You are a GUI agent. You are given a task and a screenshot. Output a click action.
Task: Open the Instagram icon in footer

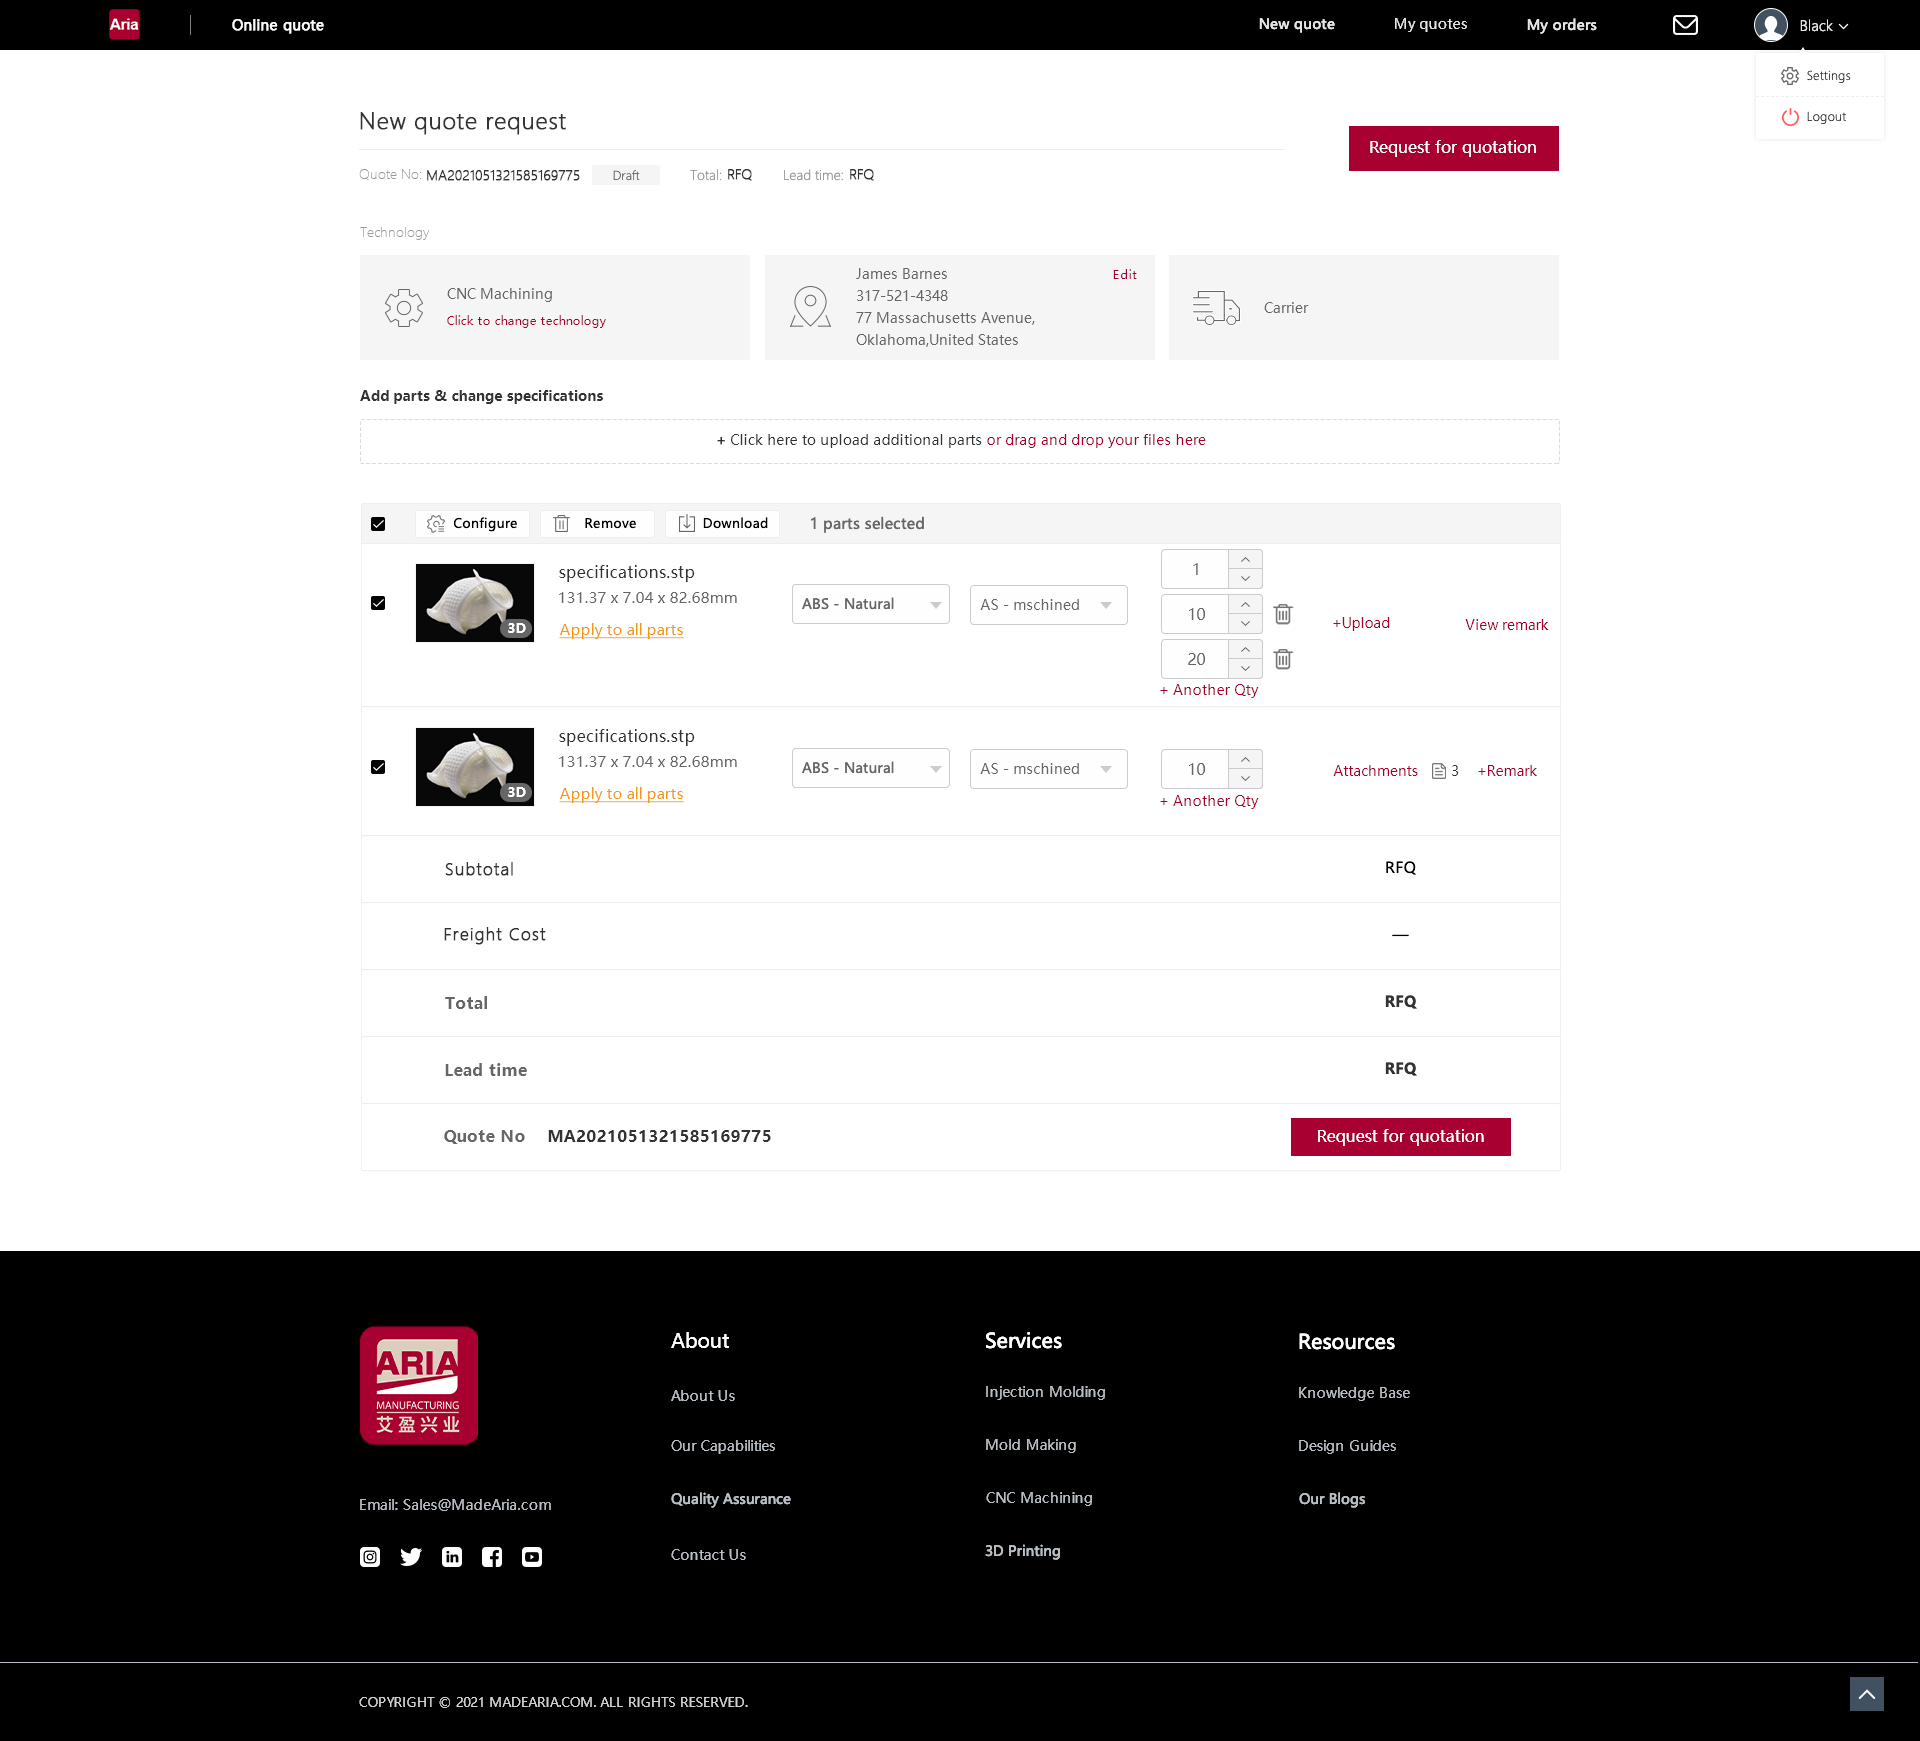[x=370, y=1557]
